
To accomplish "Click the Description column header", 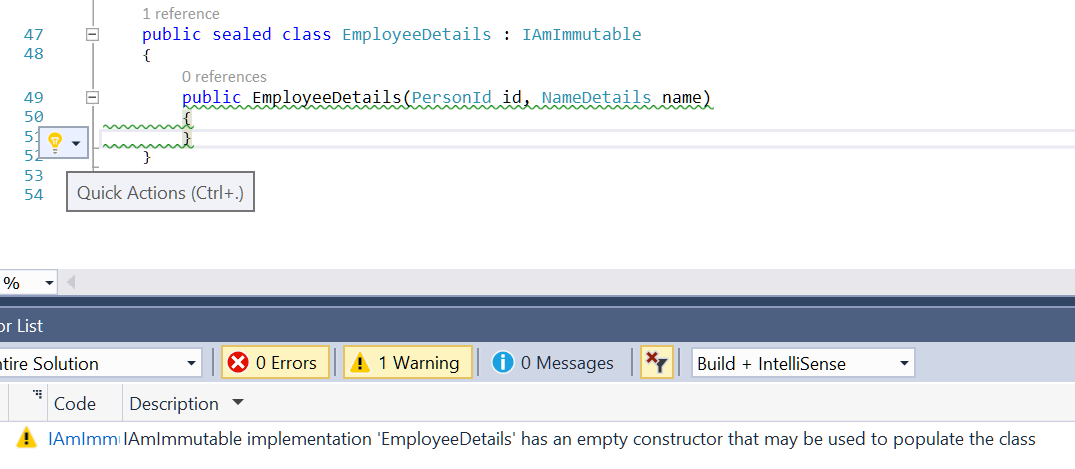I will click(x=174, y=404).
